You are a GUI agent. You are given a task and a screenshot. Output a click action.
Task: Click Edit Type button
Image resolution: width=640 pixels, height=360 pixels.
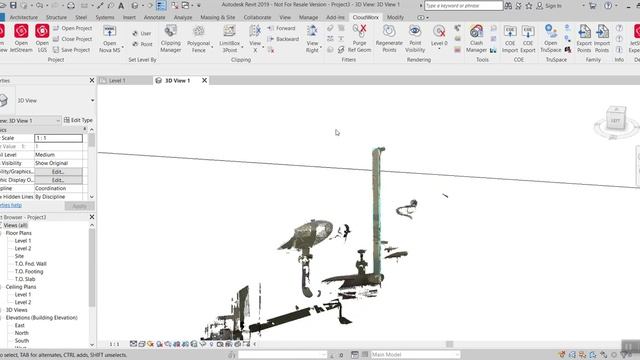78,120
